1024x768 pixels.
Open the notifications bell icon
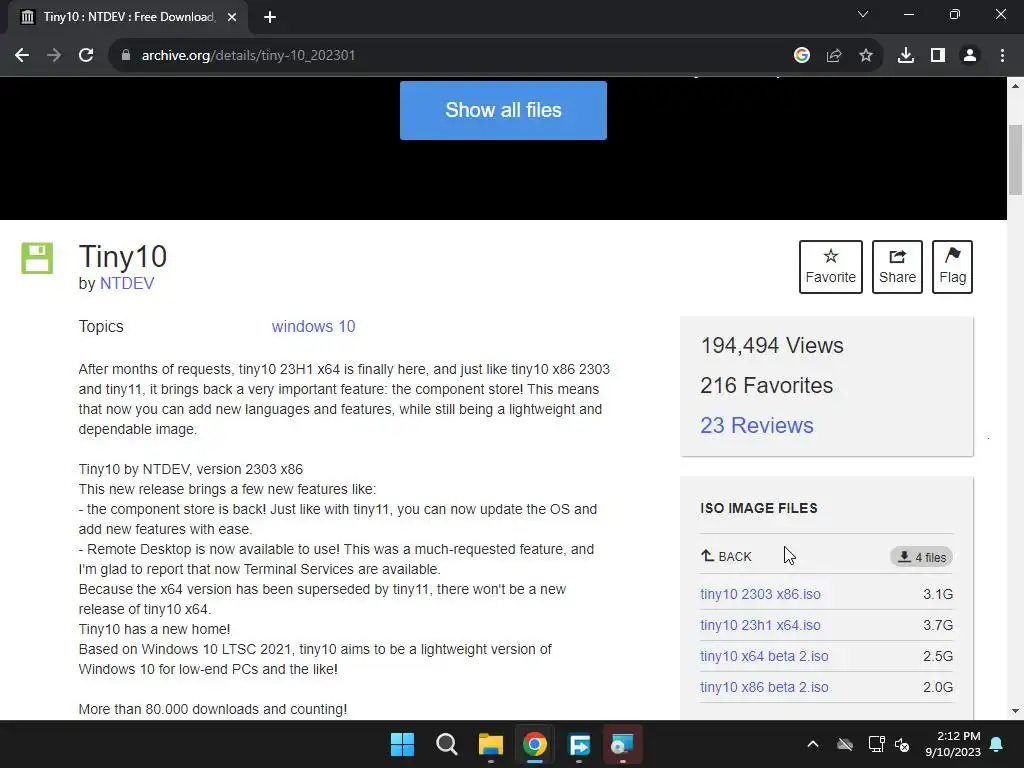[x=997, y=744]
